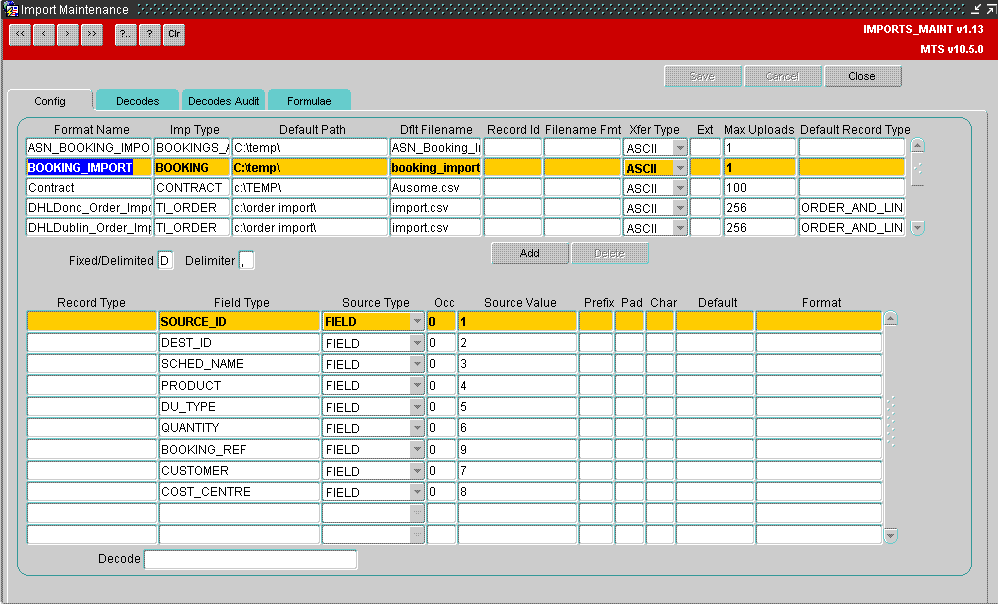Viewport: 998px width, 604px height.
Task: Click the Close button
Action: 862,76
